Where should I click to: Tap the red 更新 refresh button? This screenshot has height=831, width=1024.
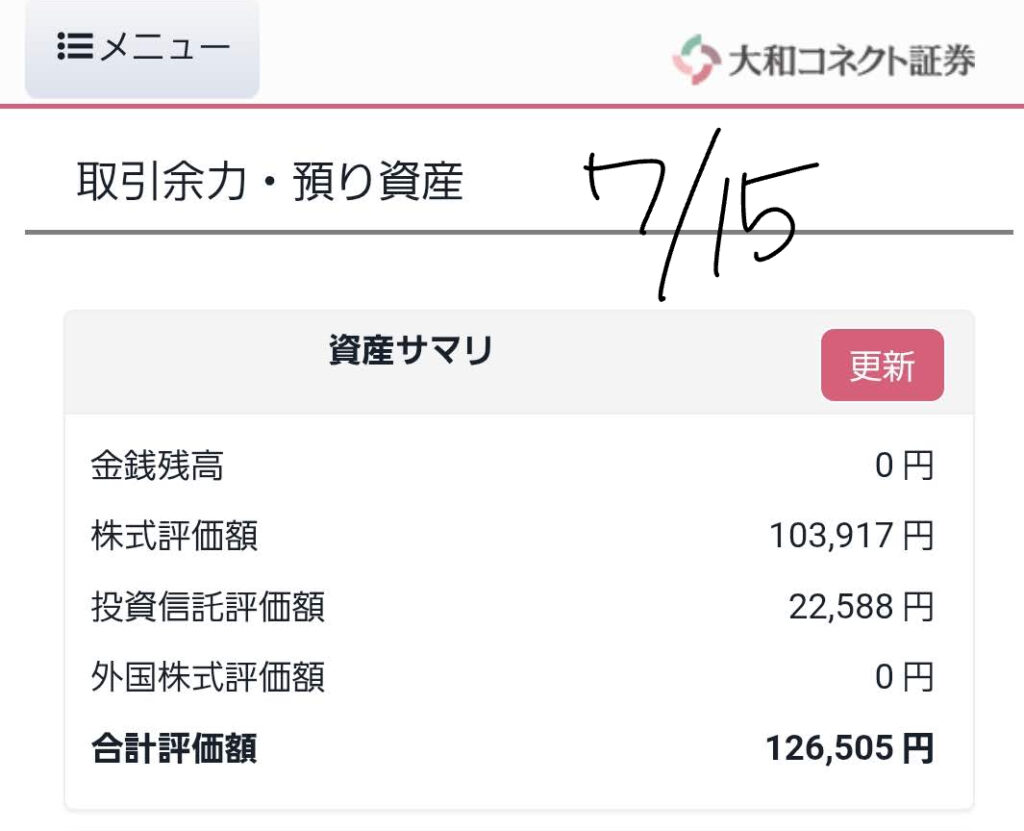(x=882, y=365)
